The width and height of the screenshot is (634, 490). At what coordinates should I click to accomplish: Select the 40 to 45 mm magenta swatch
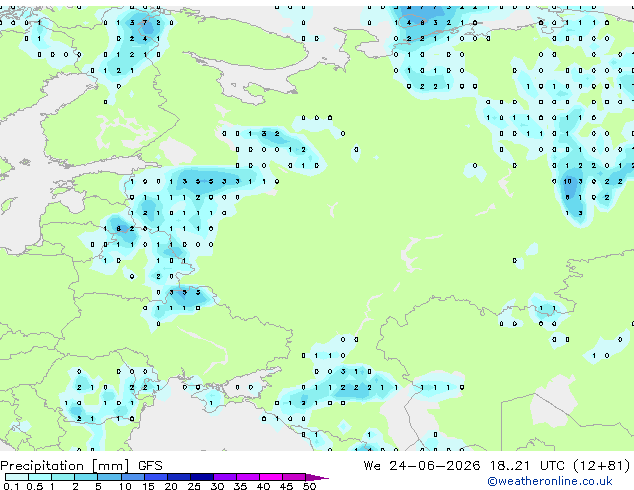click(271, 477)
